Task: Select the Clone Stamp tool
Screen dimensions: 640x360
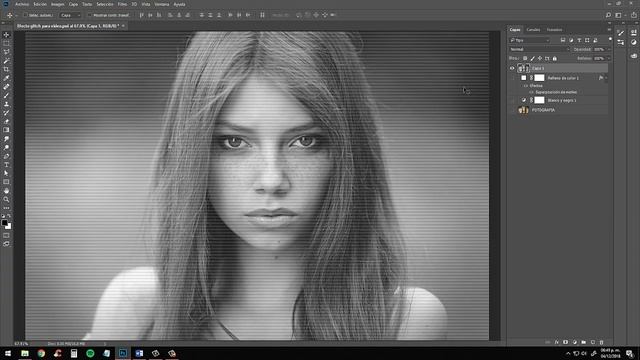Action: point(6,104)
